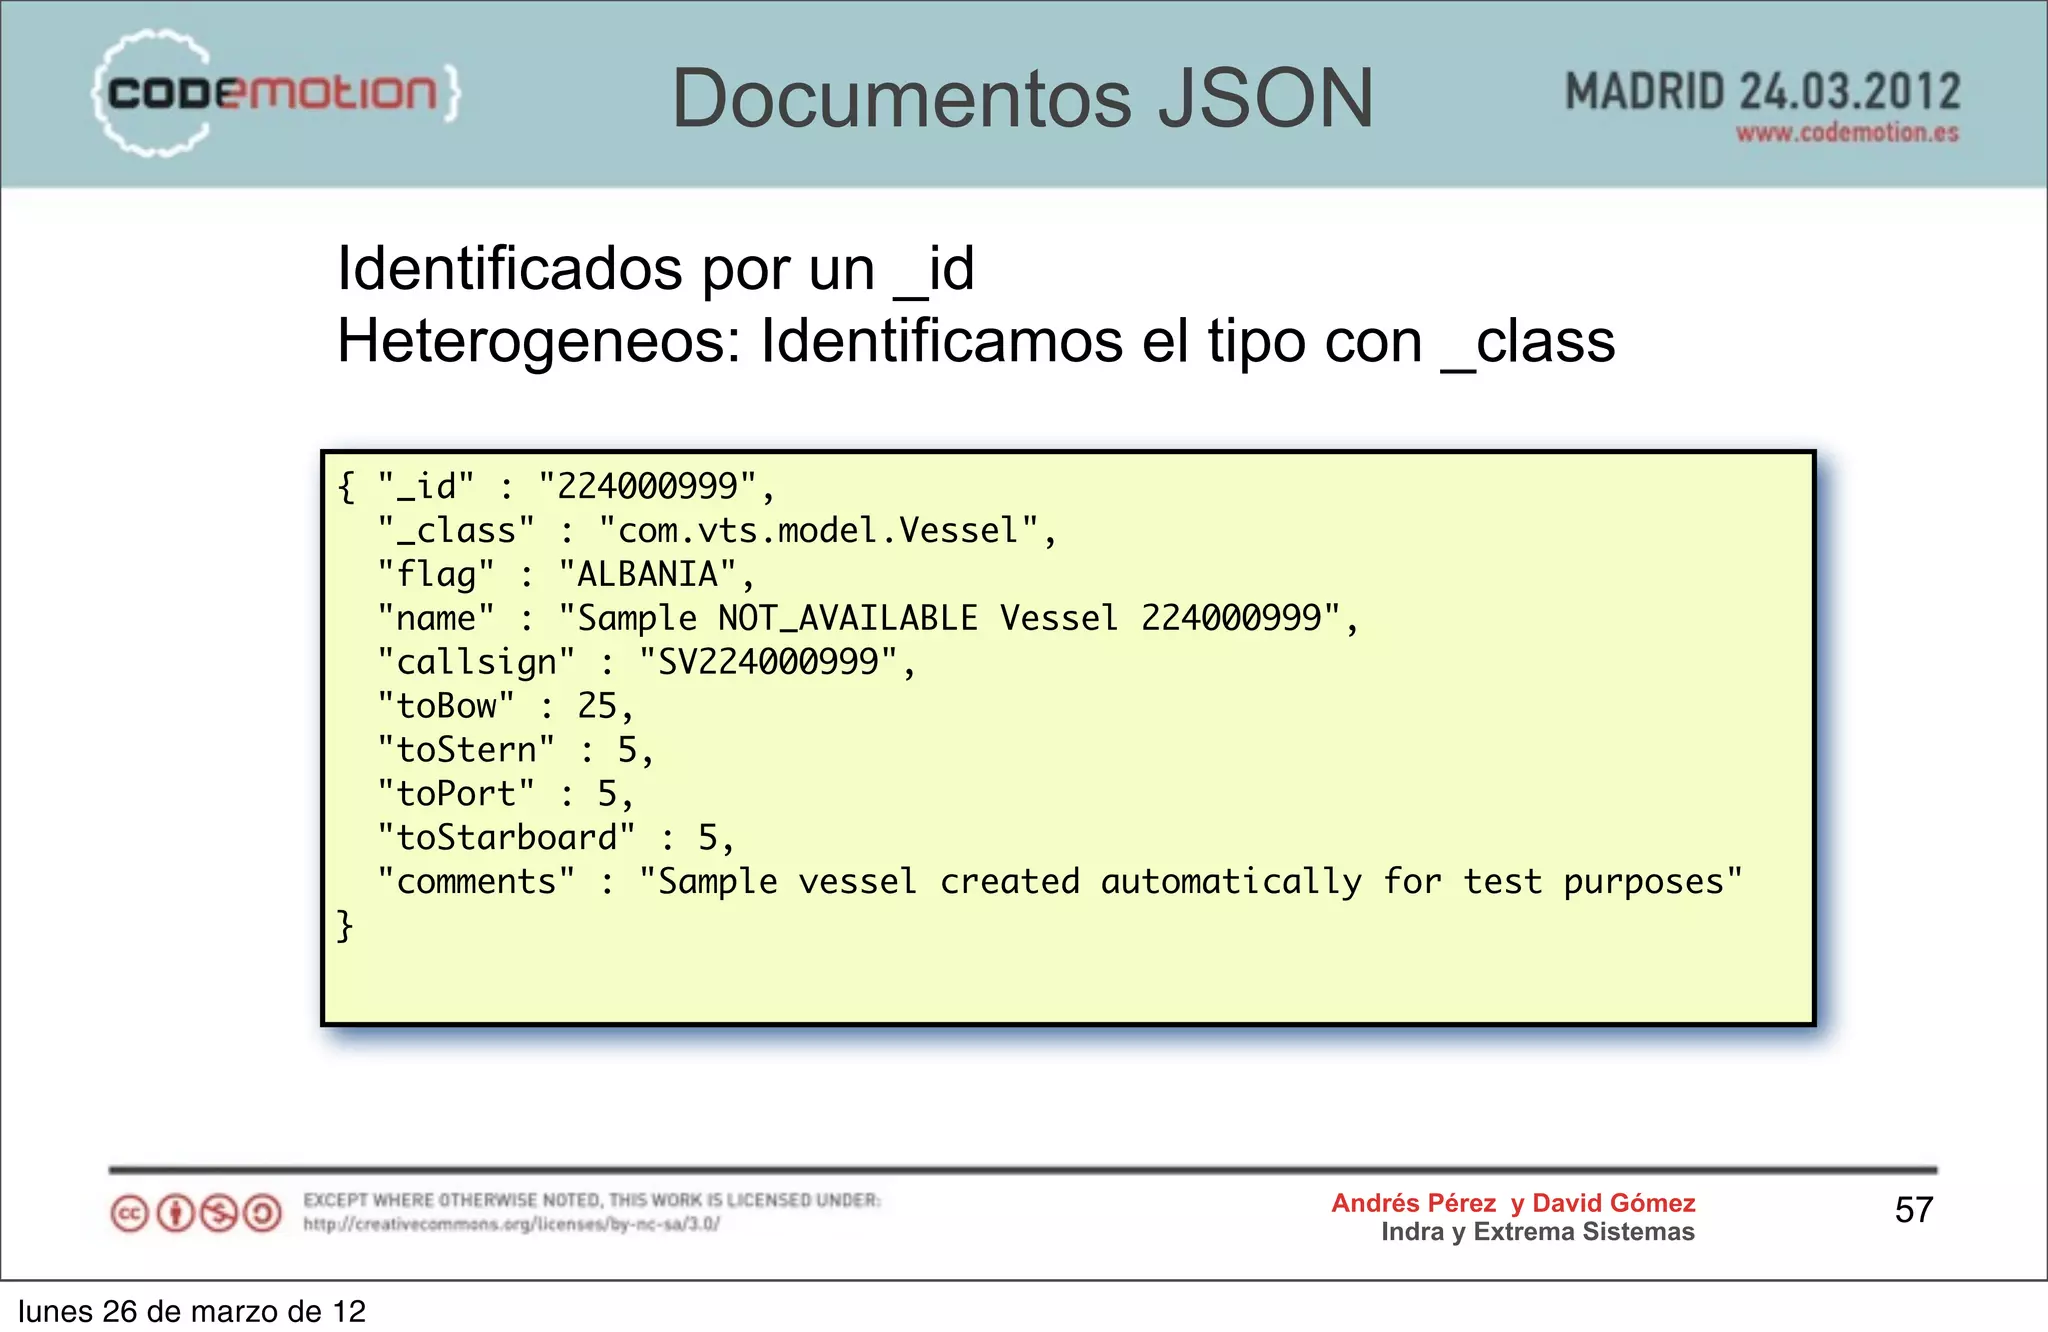Click the Creative Commons CC icon

pos(130,1213)
